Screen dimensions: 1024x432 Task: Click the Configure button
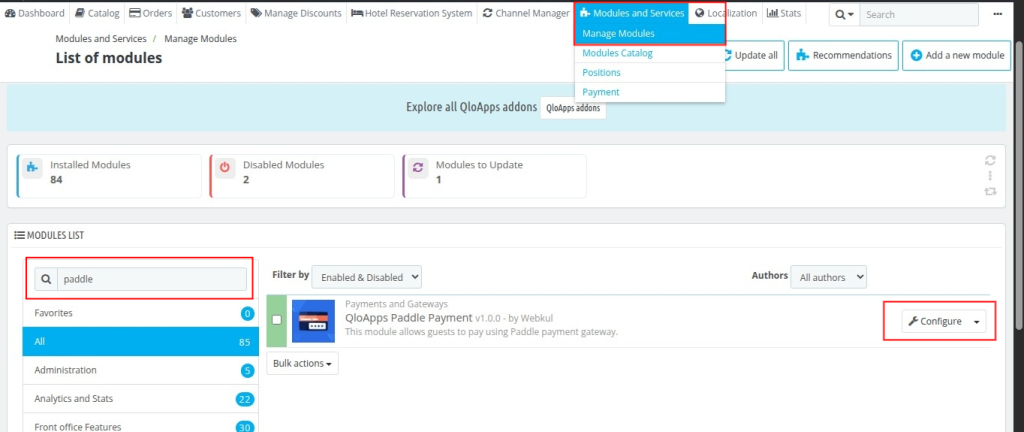pos(935,321)
